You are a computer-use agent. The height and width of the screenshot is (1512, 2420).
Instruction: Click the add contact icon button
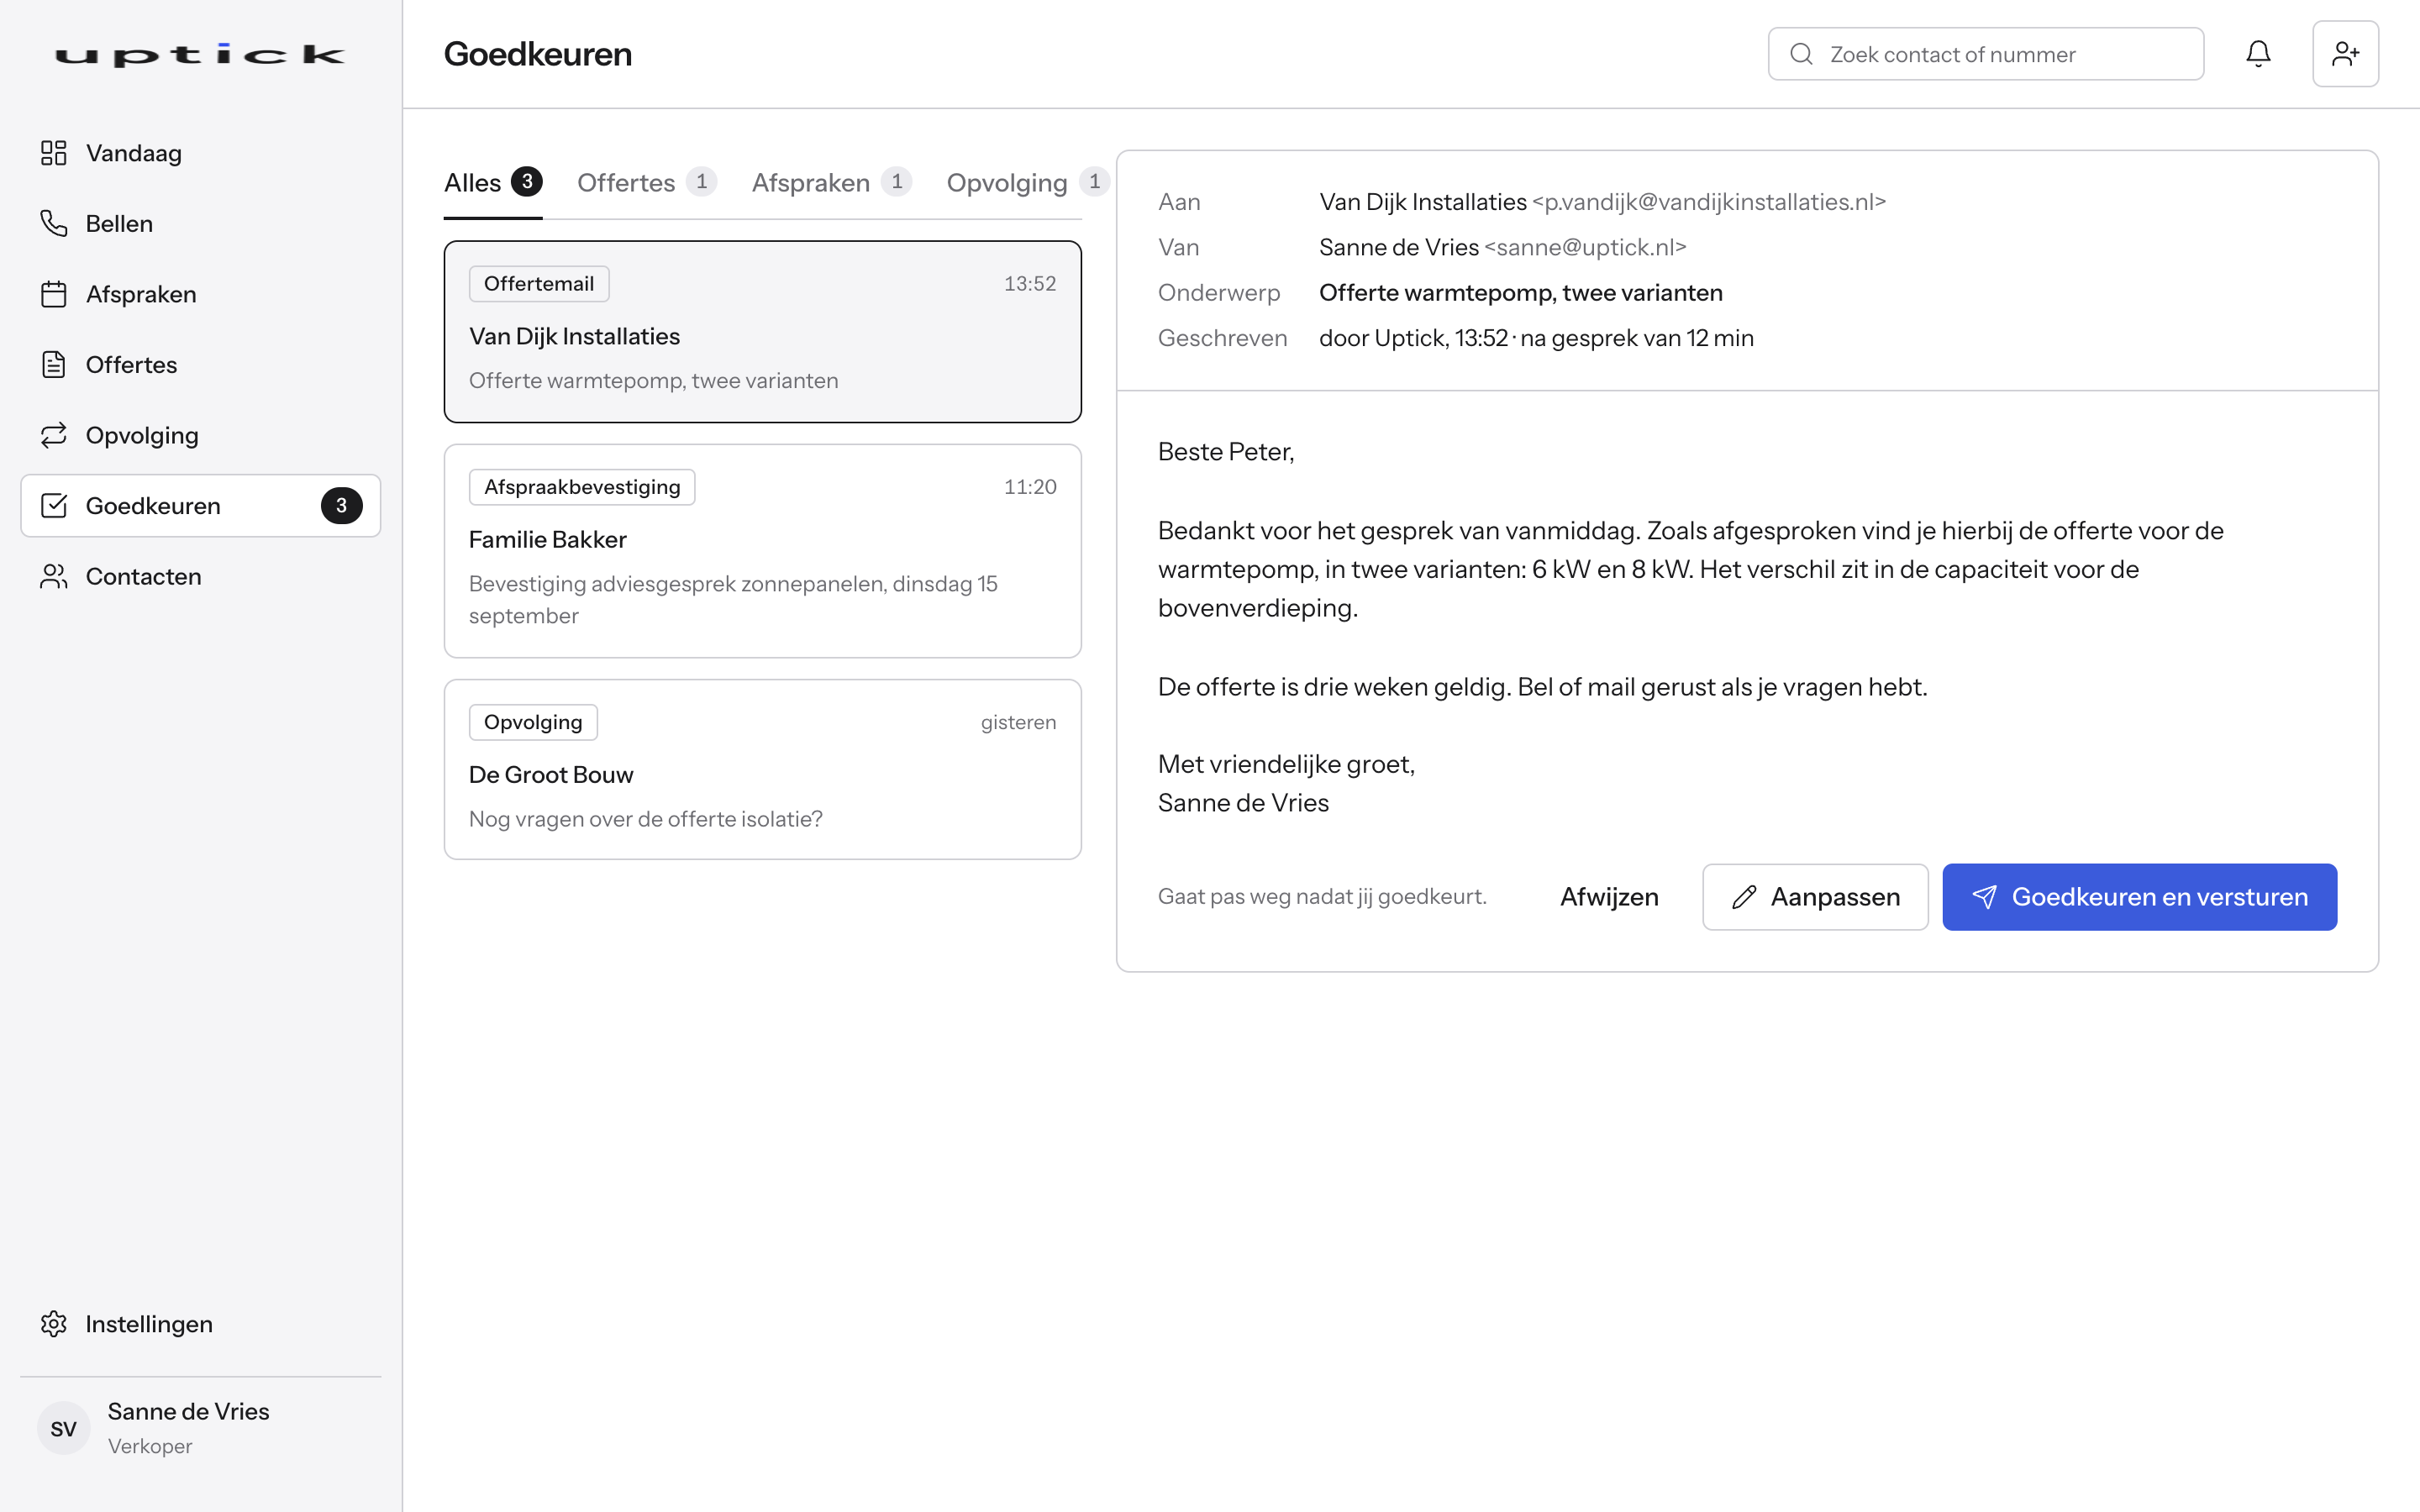pyautogui.click(x=2345, y=54)
